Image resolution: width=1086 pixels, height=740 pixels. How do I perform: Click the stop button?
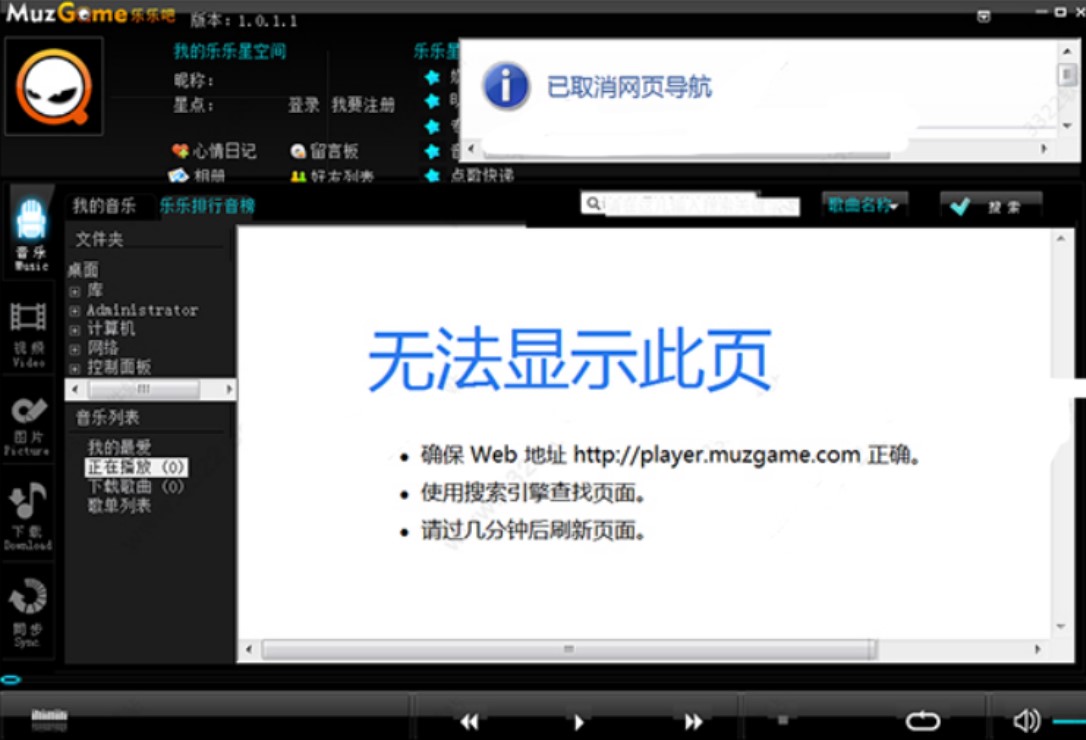coord(783,721)
